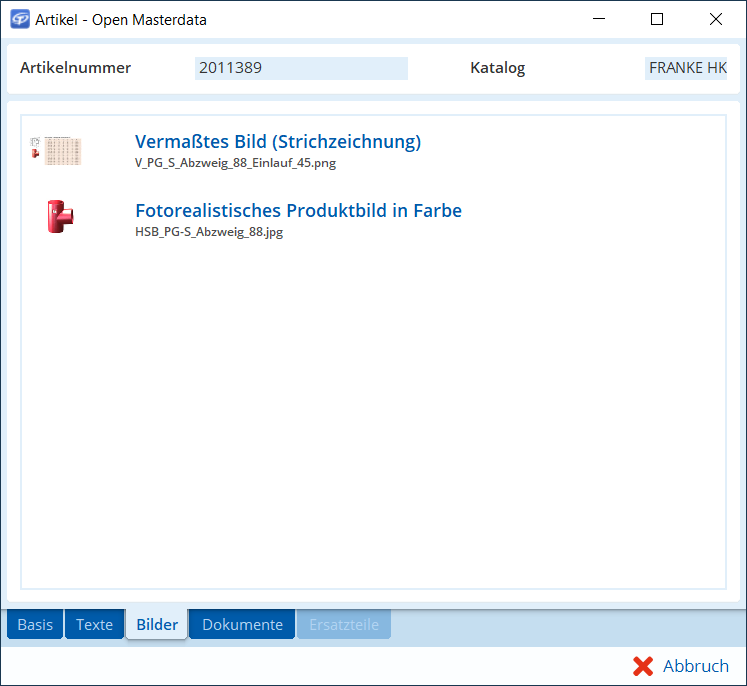Close the Artikel window with the title bar X

pos(715,19)
